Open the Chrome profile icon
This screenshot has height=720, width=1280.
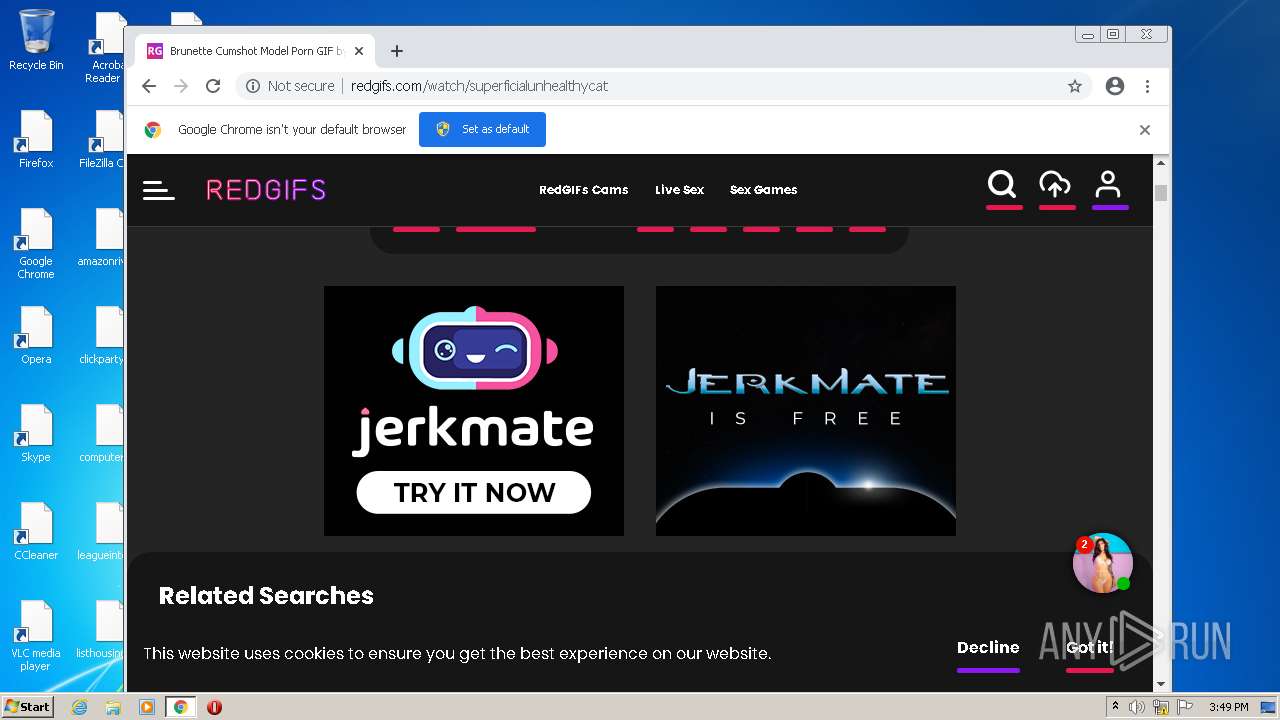tap(1115, 86)
